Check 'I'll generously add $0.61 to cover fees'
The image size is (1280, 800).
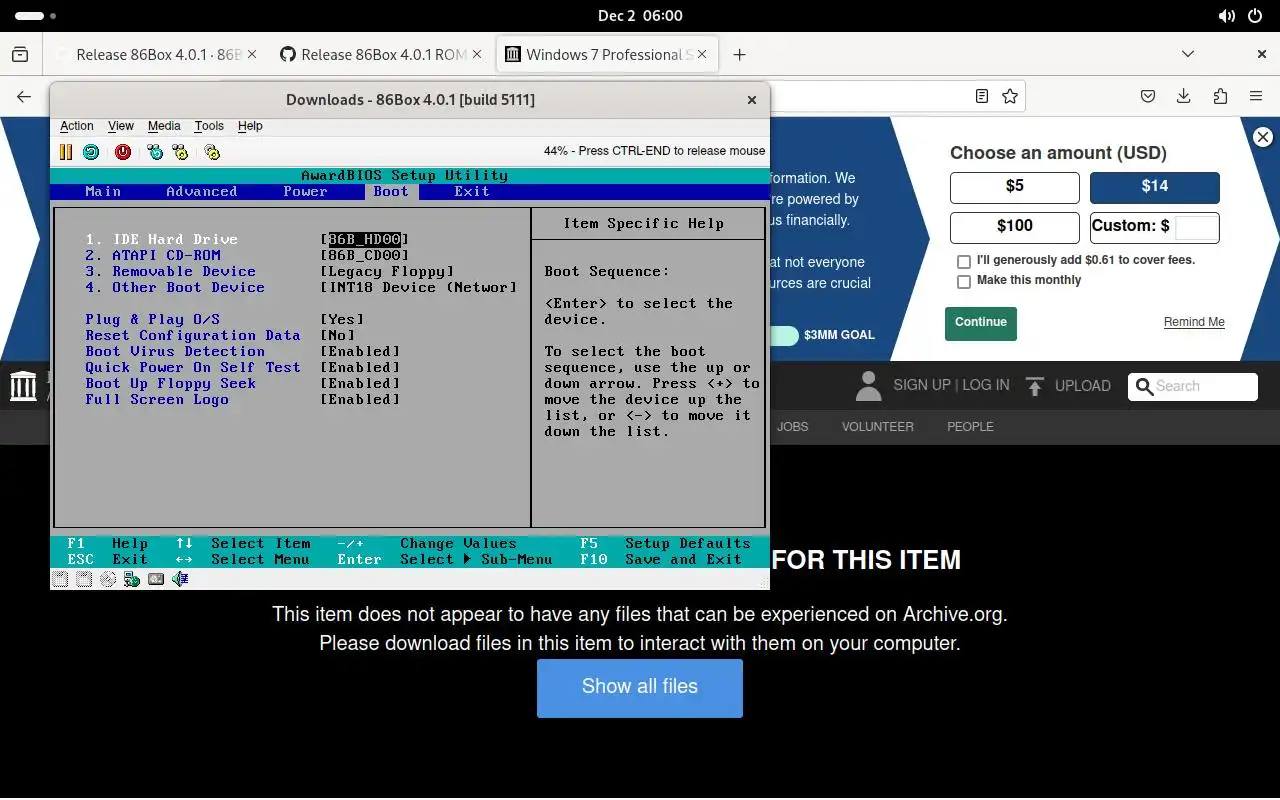964,261
